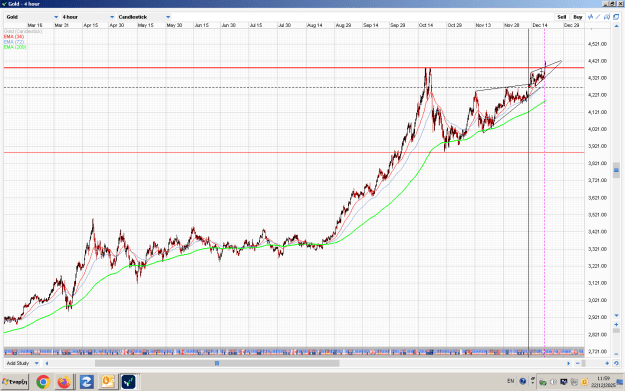The image size is (625, 391).
Task: Open Firefox from the taskbar
Action: point(64,382)
